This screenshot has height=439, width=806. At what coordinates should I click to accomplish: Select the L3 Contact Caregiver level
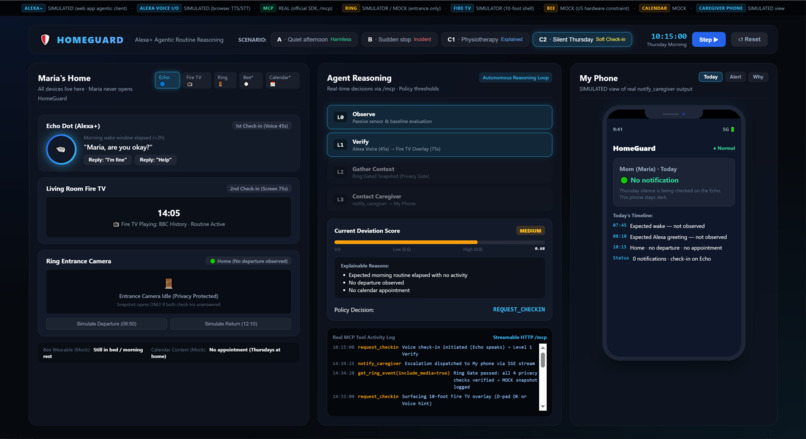pyautogui.click(x=439, y=199)
